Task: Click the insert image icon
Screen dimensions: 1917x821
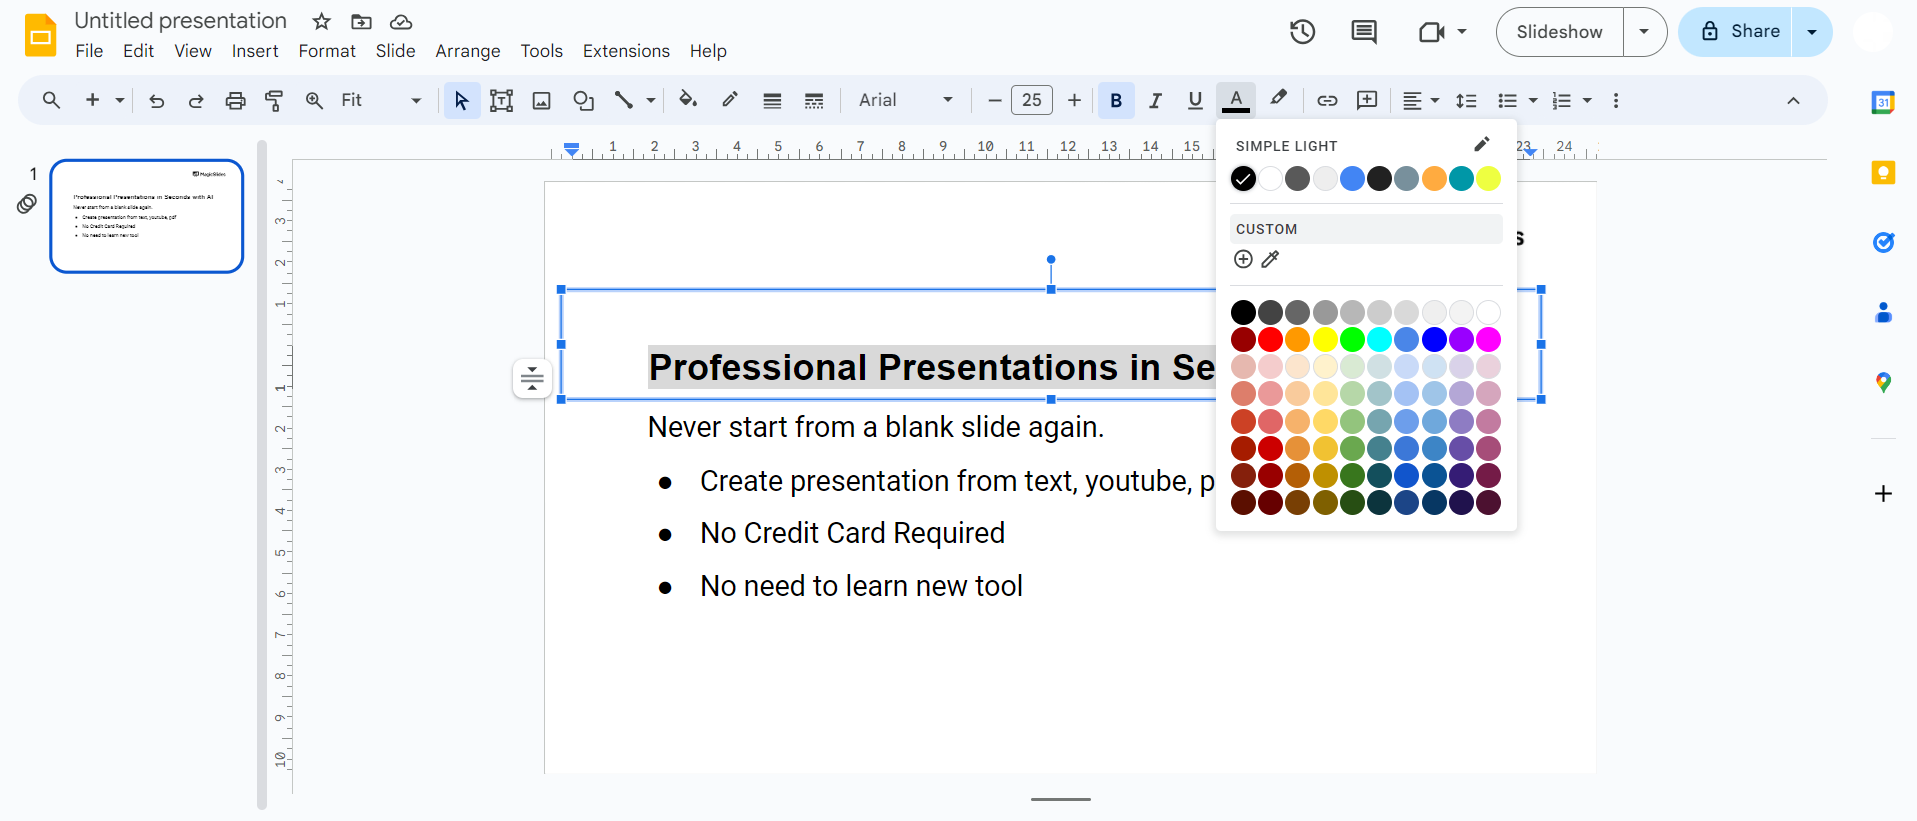Action: click(542, 100)
